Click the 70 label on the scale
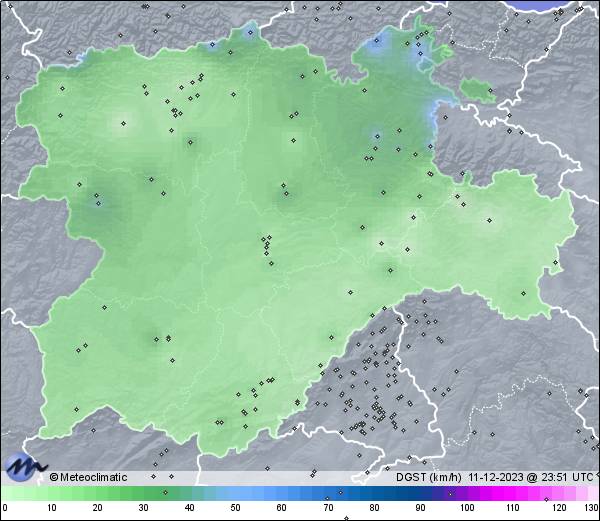 pos(328,508)
